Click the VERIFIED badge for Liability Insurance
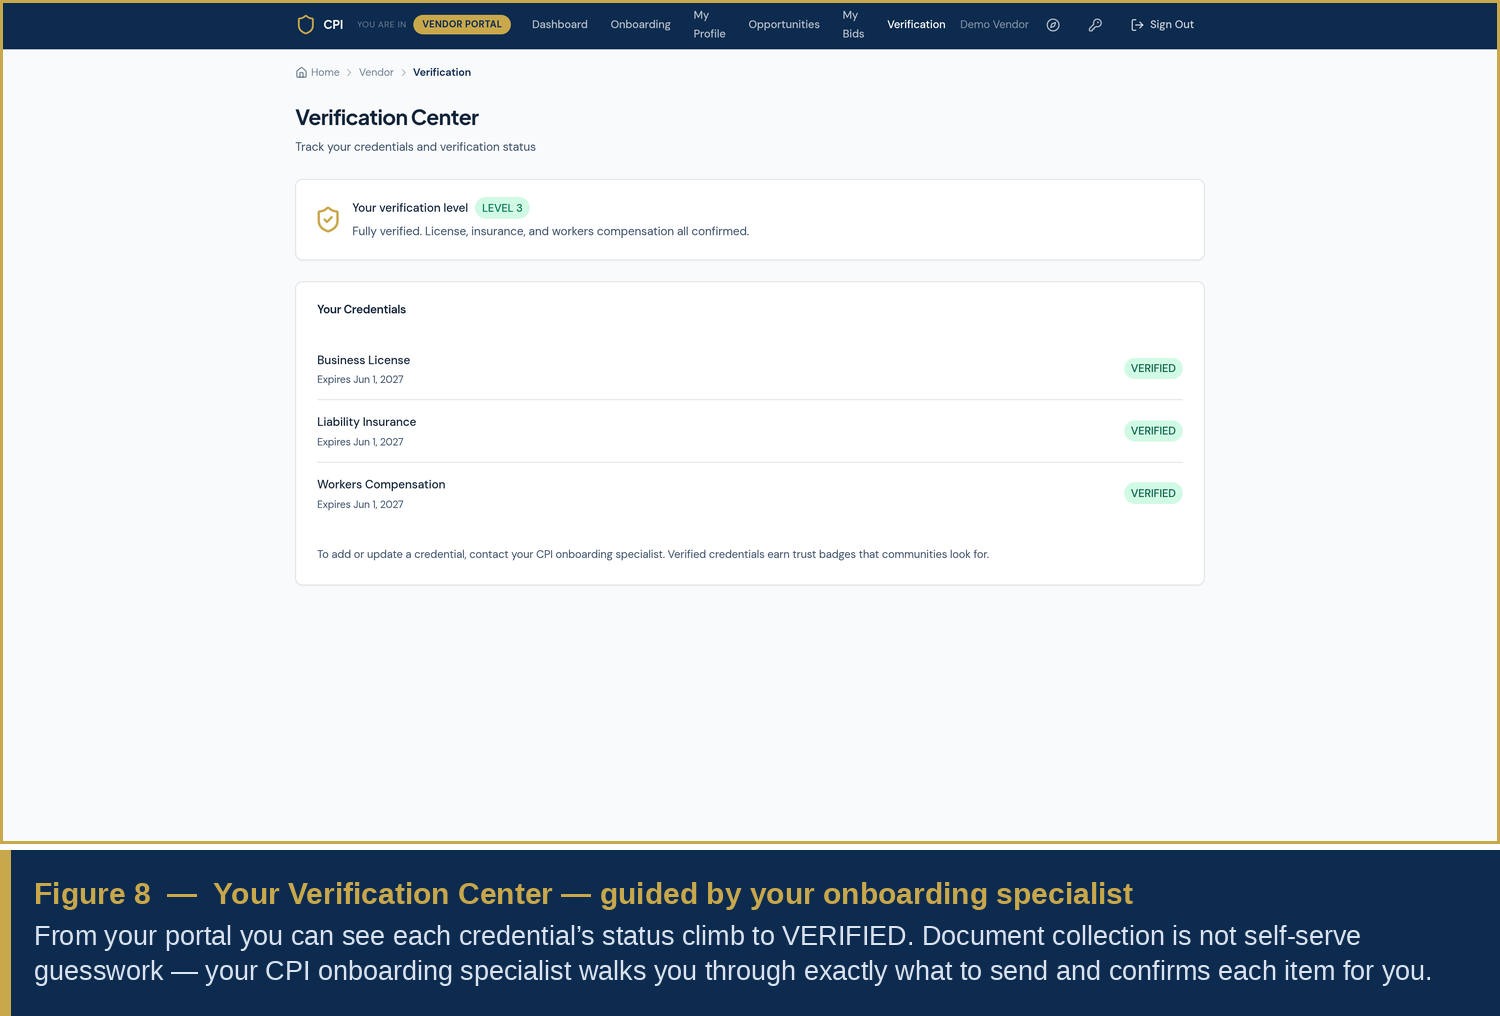Image resolution: width=1500 pixels, height=1016 pixels. click(1153, 431)
